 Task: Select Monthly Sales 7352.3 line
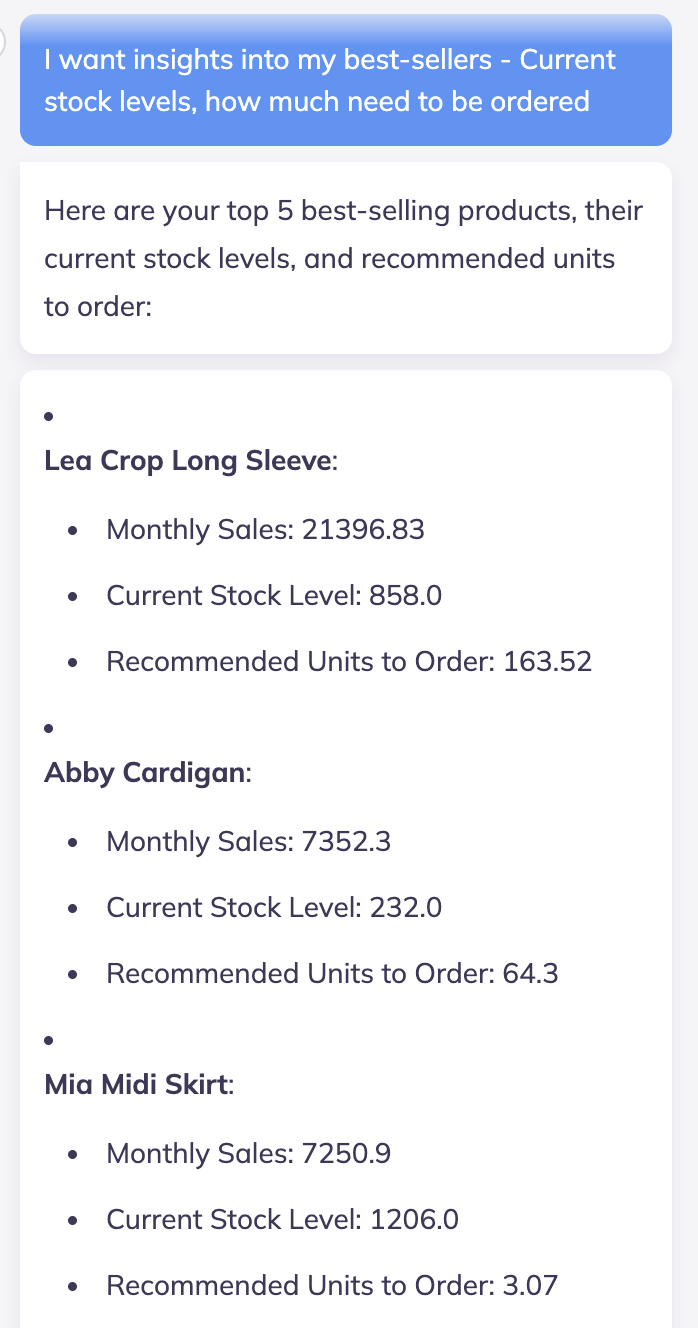(x=248, y=841)
